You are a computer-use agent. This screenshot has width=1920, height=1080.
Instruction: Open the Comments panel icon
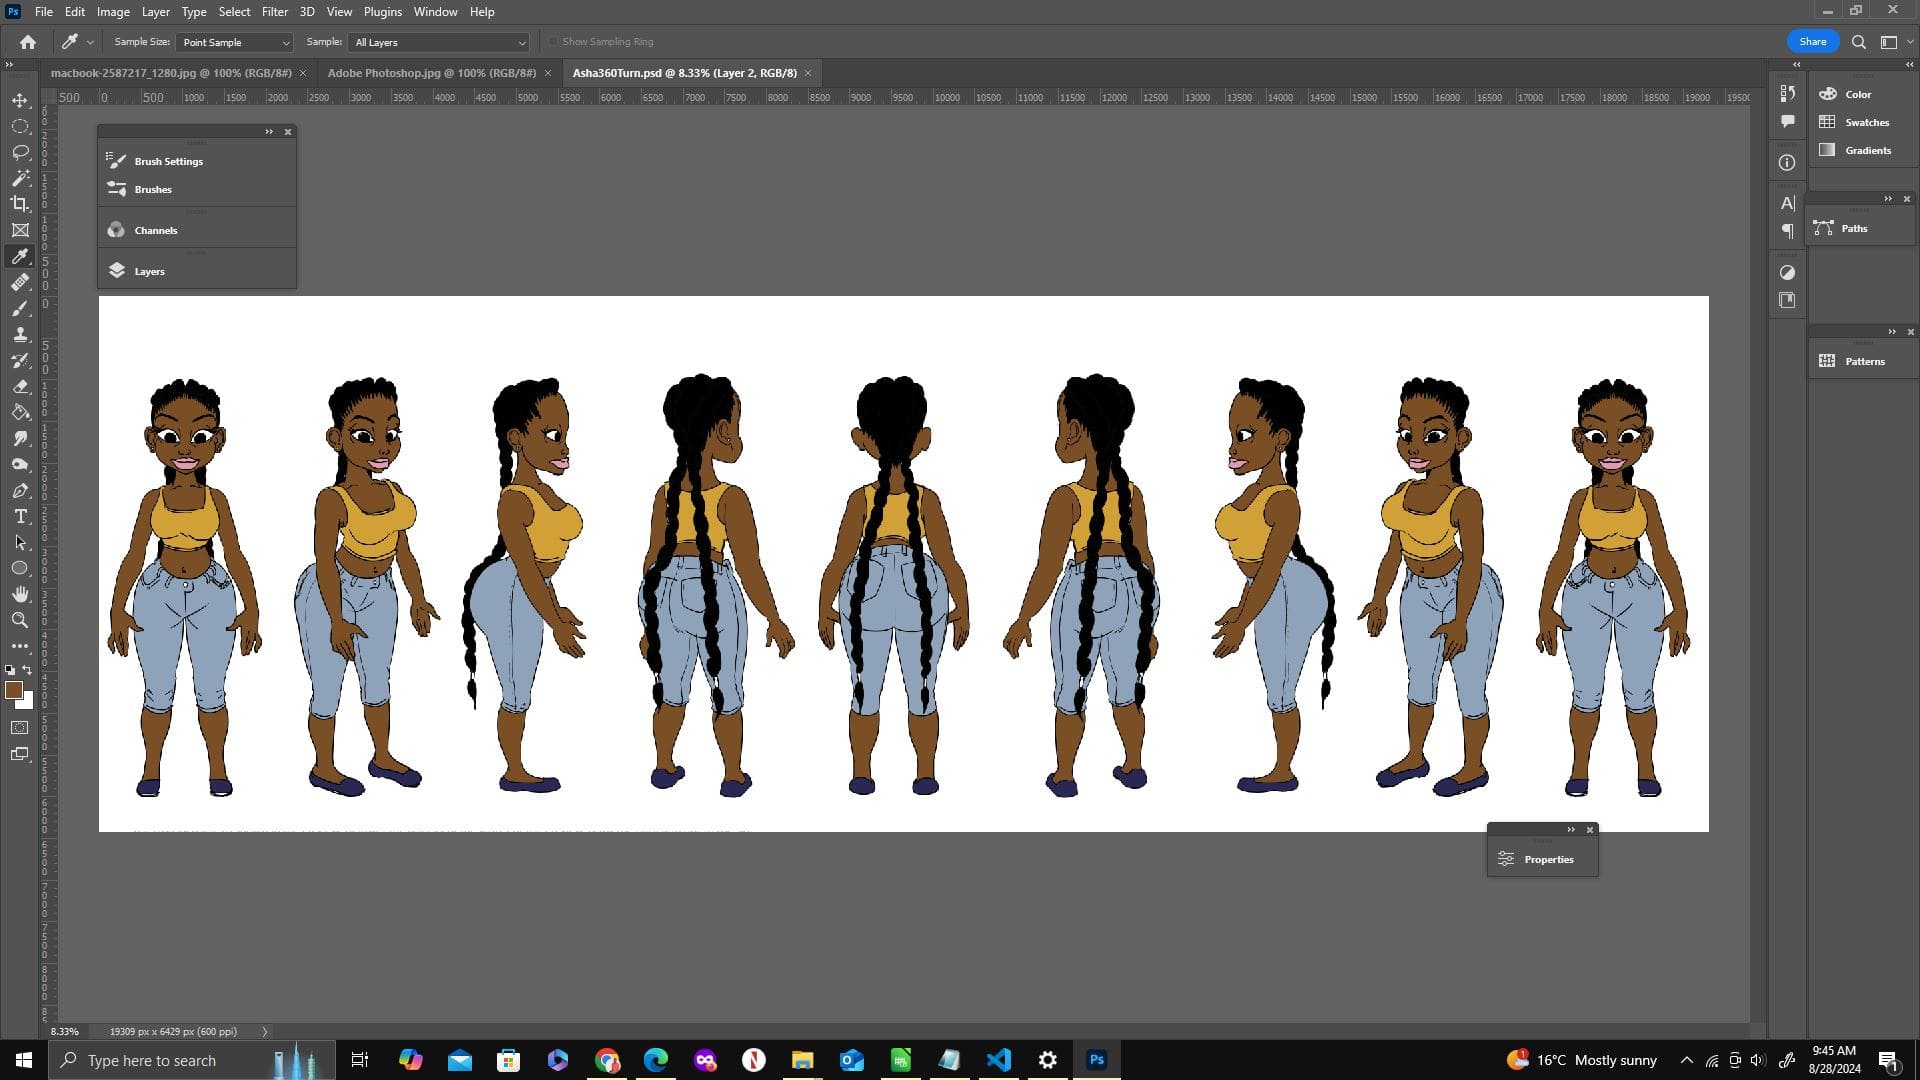click(x=1787, y=121)
